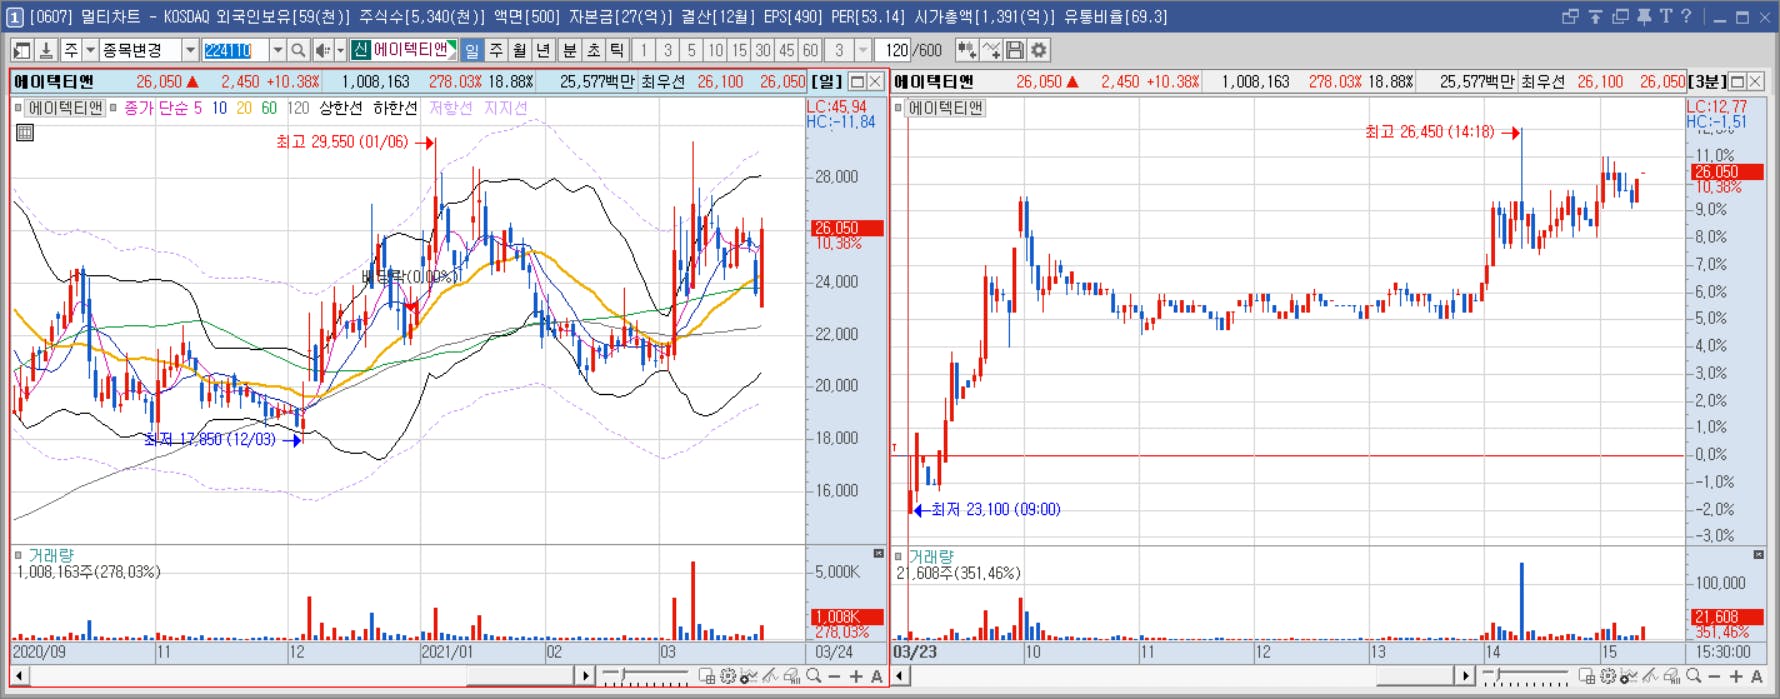This screenshot has height=699, width=1780.
Task: Expand the 종목변경 dropdown
Action: pos(190,50)
